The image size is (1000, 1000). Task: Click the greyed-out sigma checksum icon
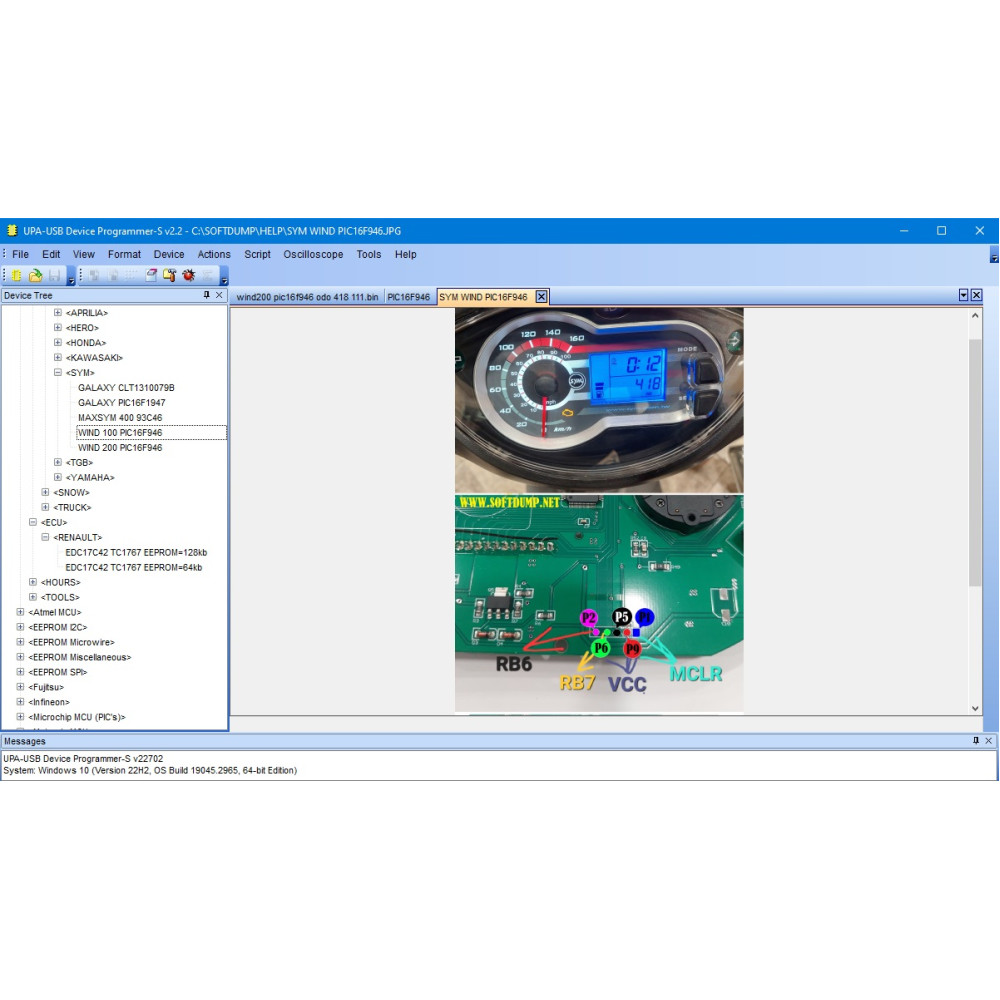208,276
